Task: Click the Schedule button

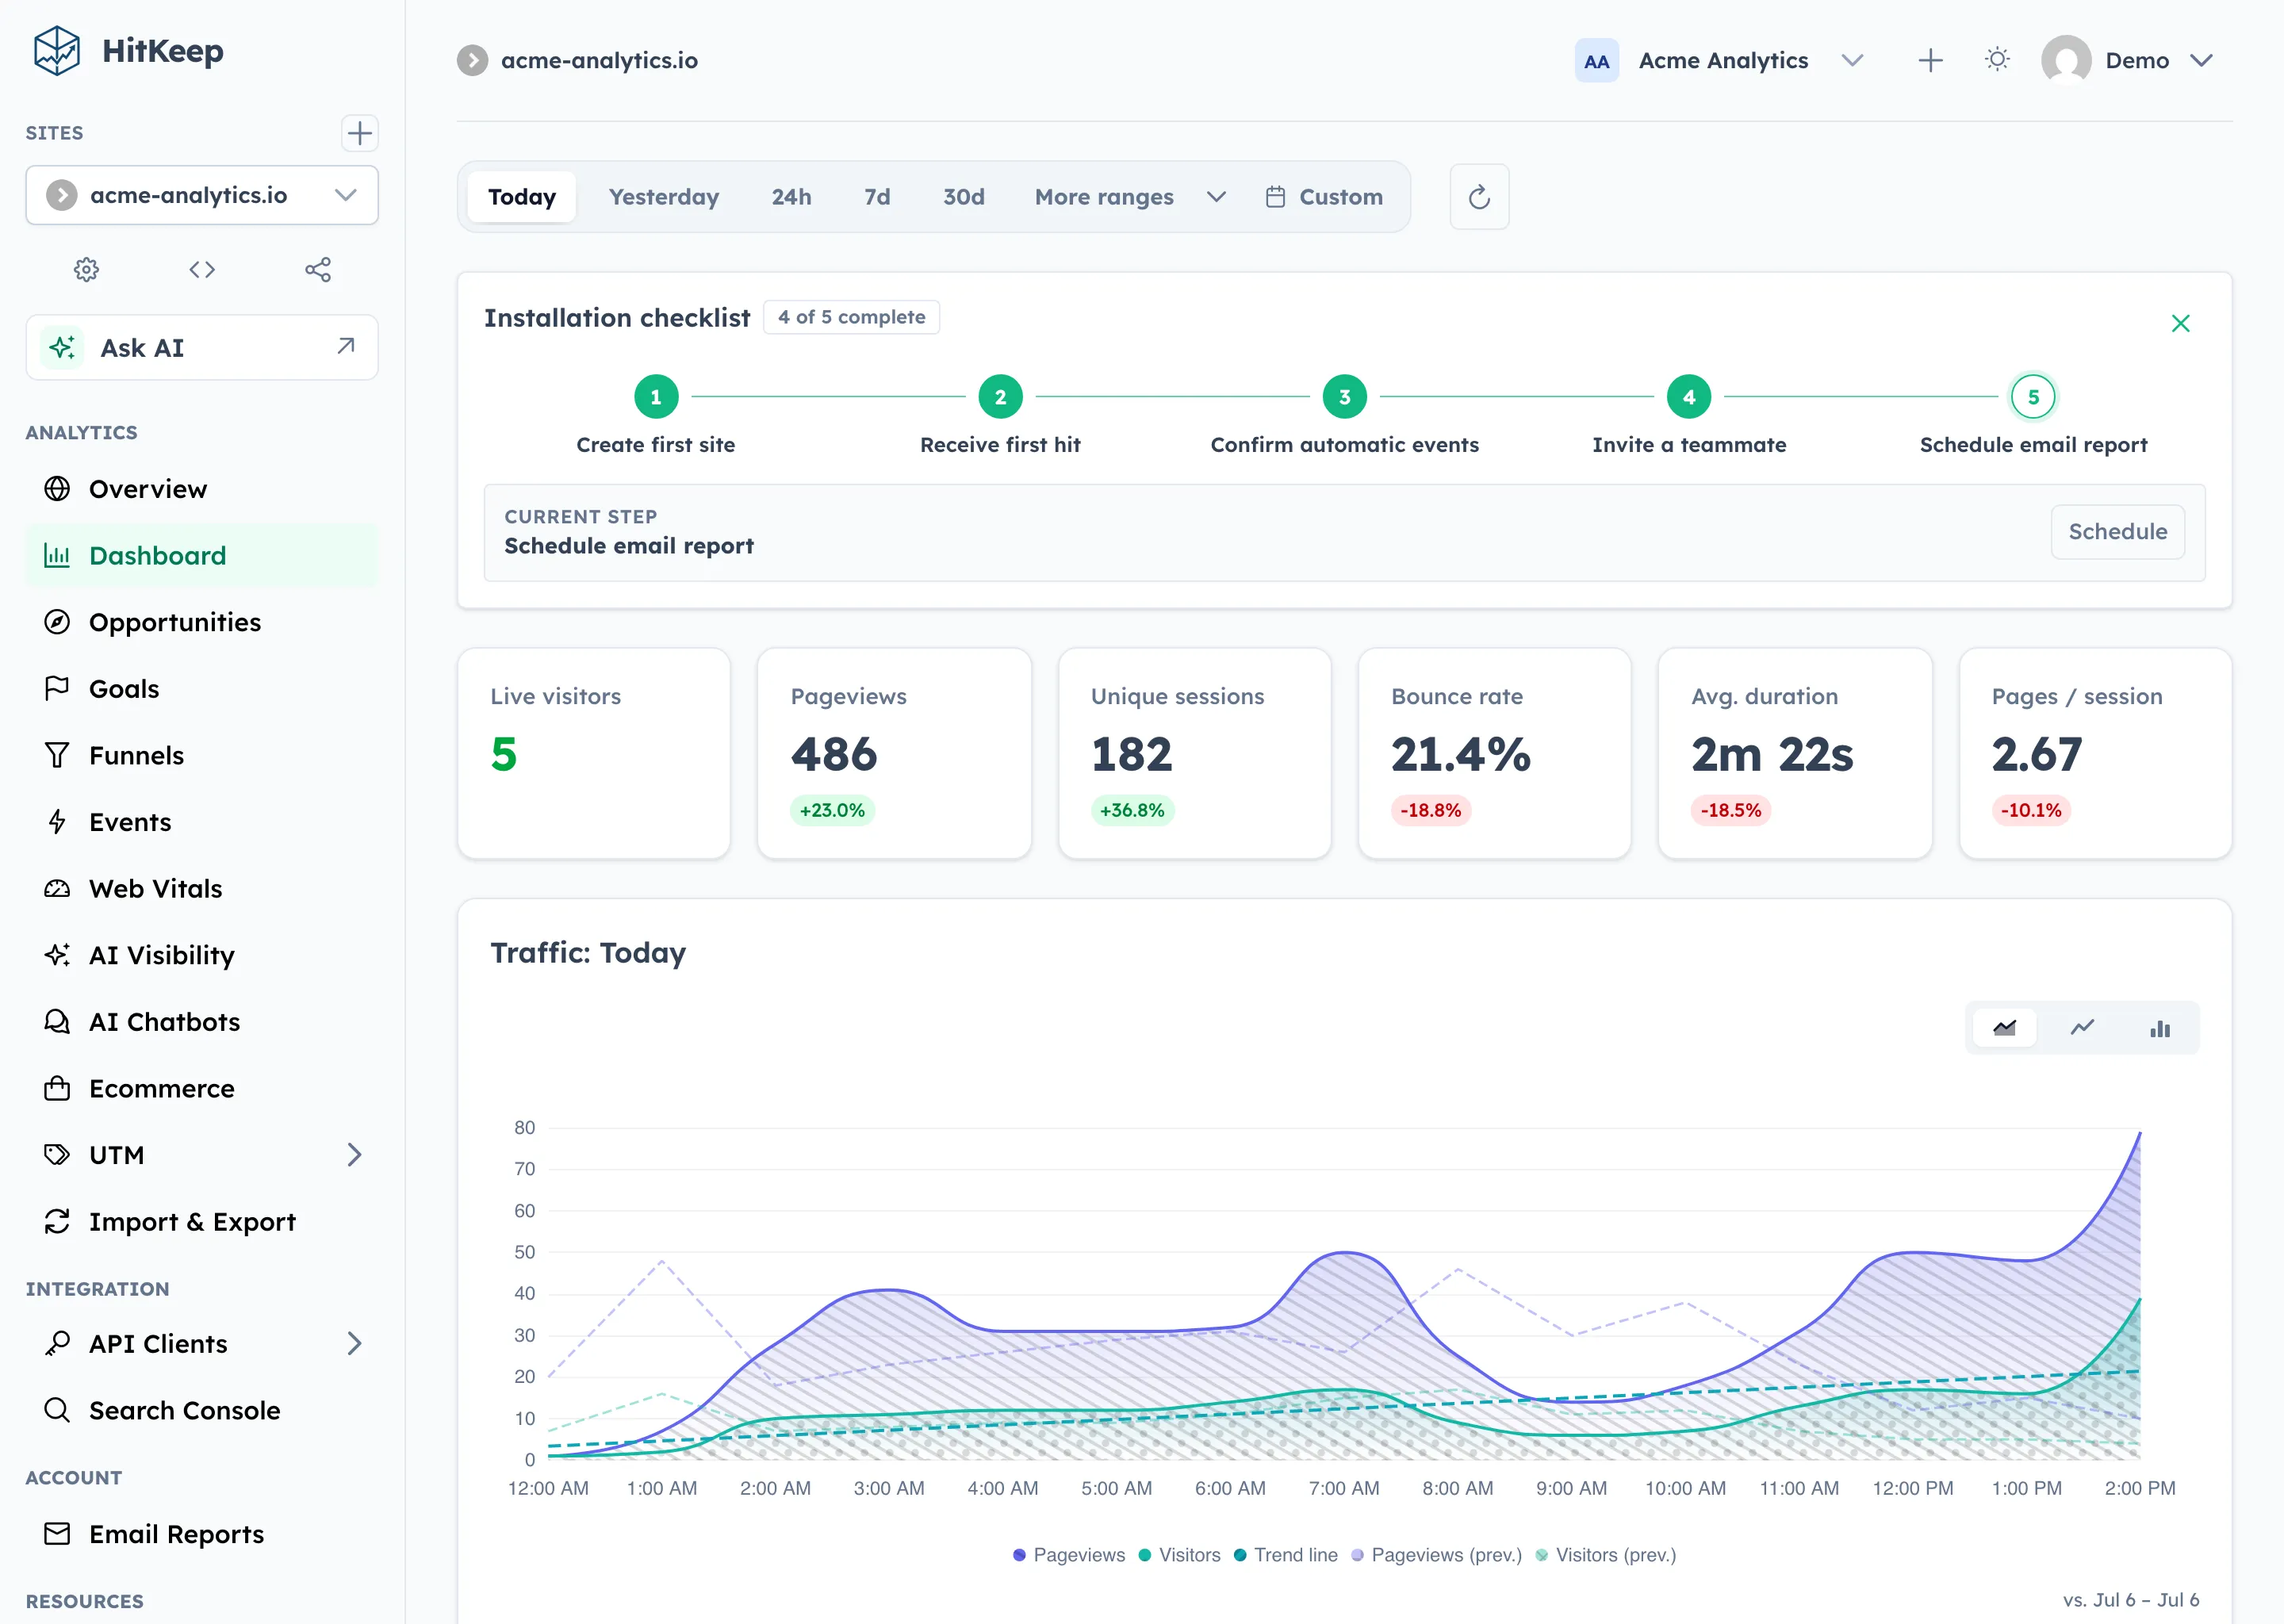Action: [2117, 532]
